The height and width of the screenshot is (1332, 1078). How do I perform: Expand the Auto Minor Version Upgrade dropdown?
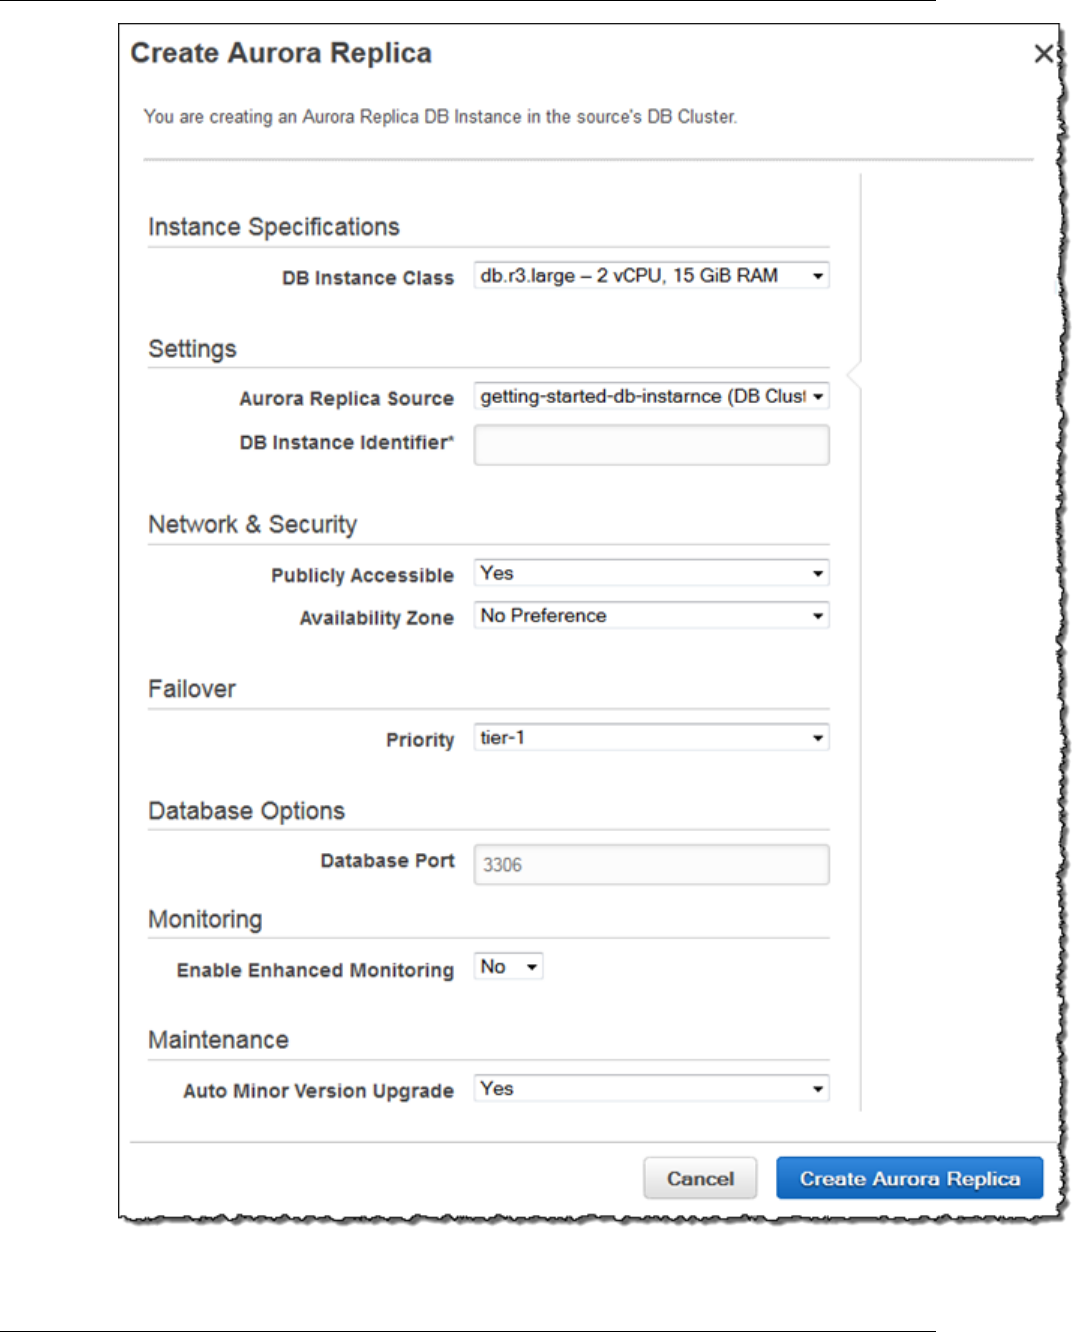(651, 1089)
